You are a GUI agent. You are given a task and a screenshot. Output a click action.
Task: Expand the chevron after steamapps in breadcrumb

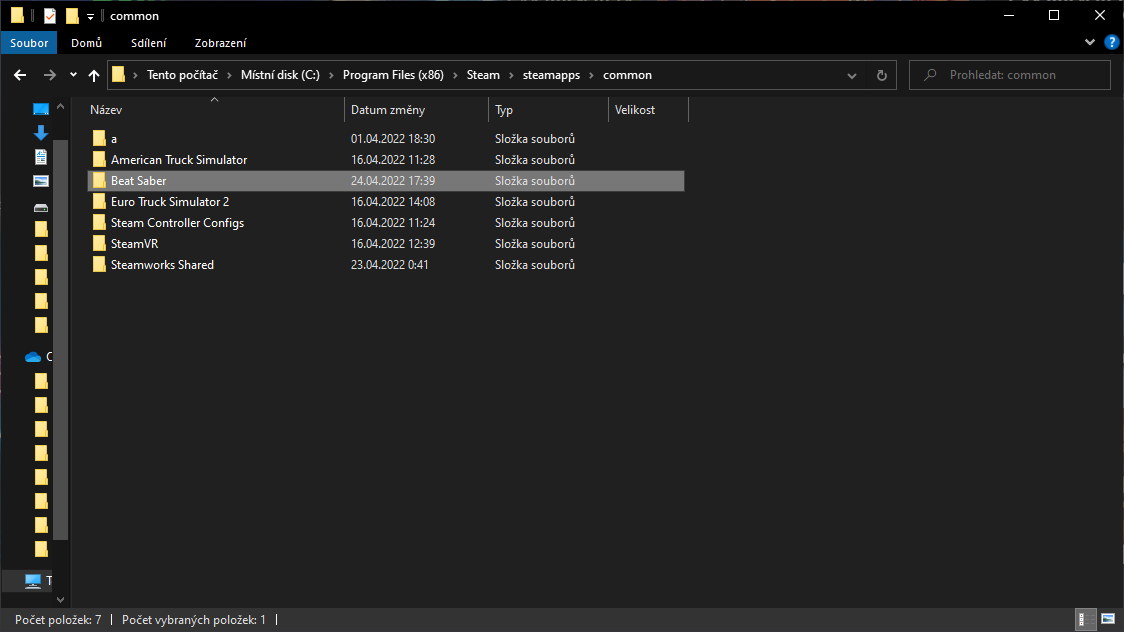(x=591, y=75)
